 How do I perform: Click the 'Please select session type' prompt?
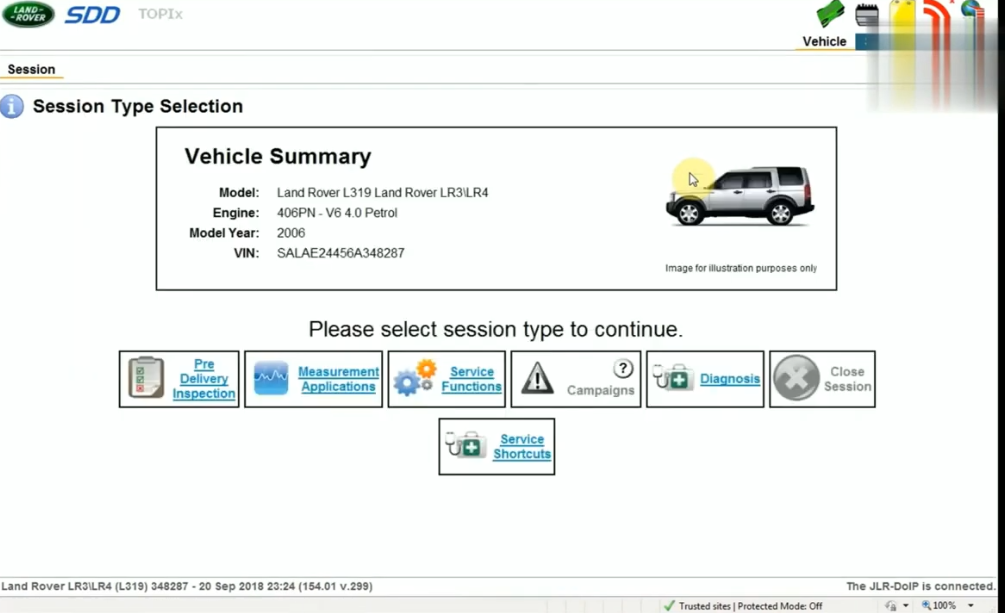[495, 329]
